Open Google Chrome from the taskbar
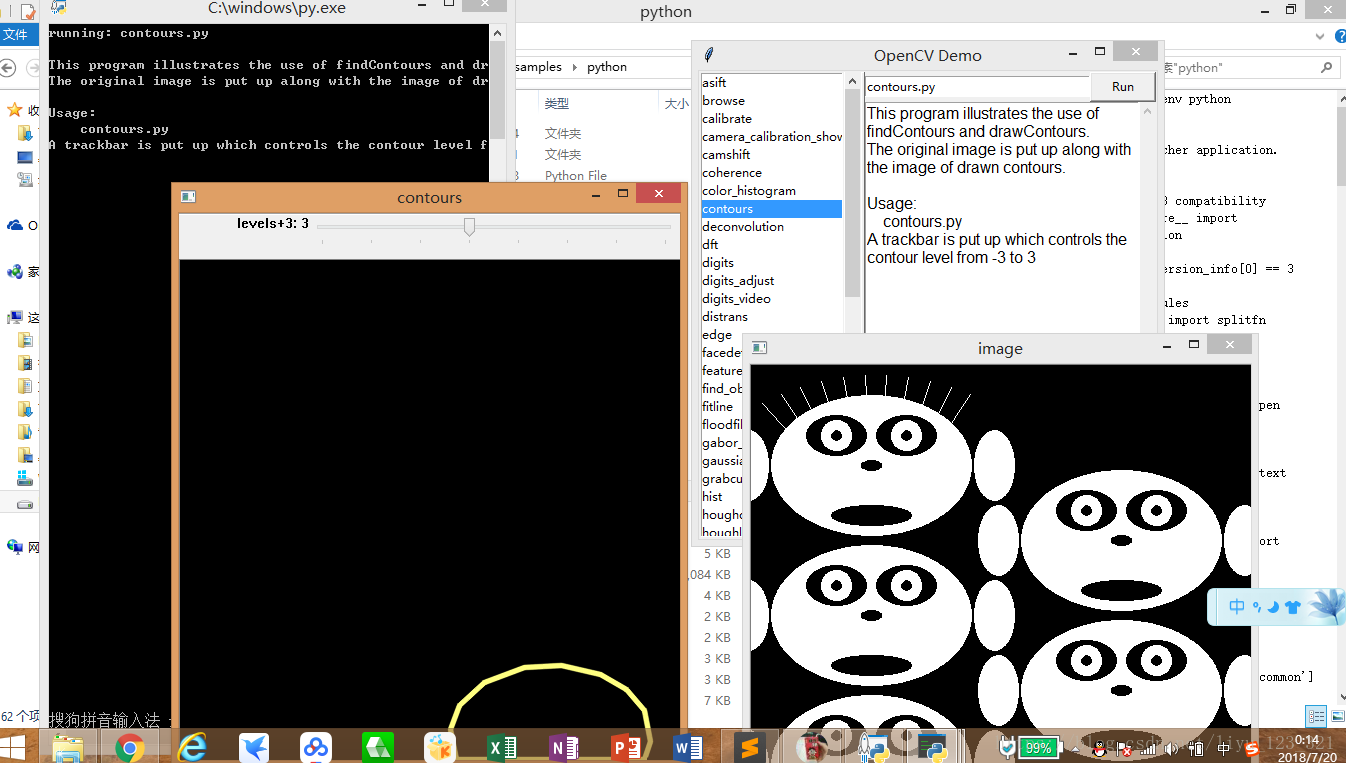1346x763 pixels. 129,747
